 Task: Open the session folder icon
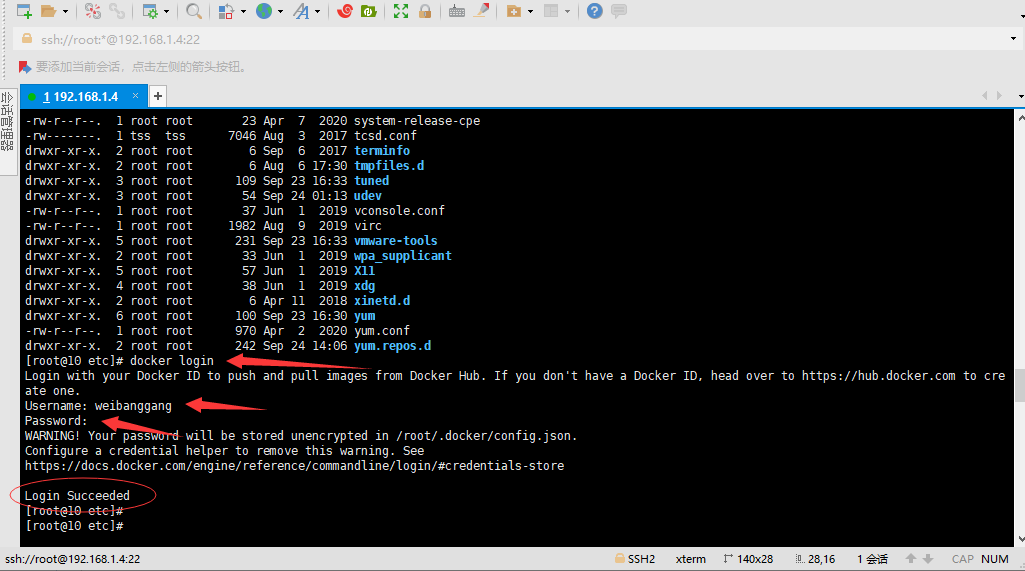(48, 11)
